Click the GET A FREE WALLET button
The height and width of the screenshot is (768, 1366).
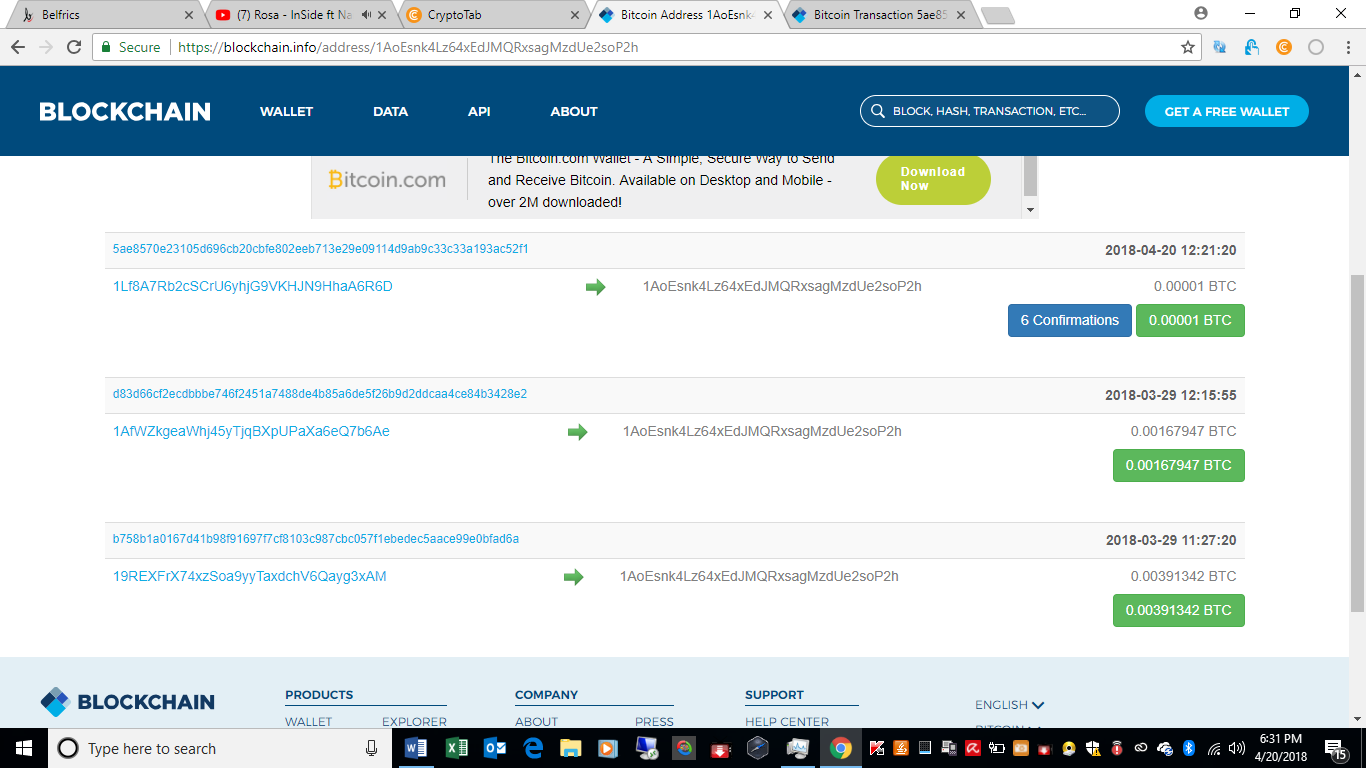pos(1226,111)
